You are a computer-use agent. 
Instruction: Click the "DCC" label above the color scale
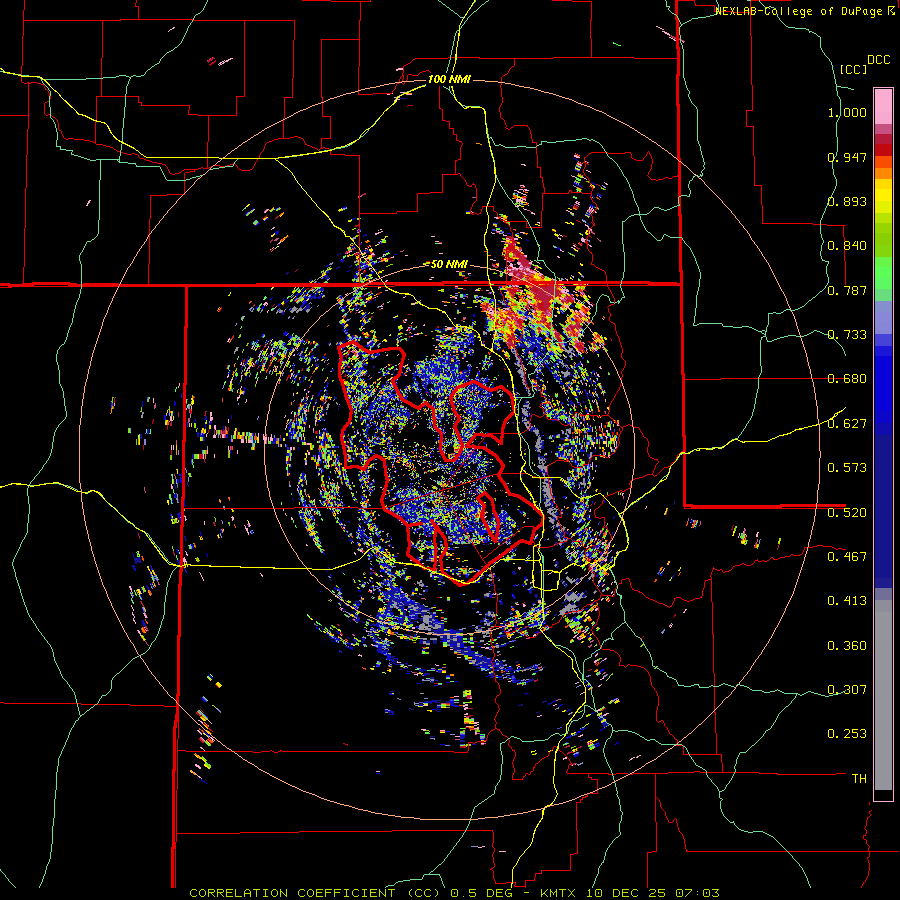[x=878, y=60]
